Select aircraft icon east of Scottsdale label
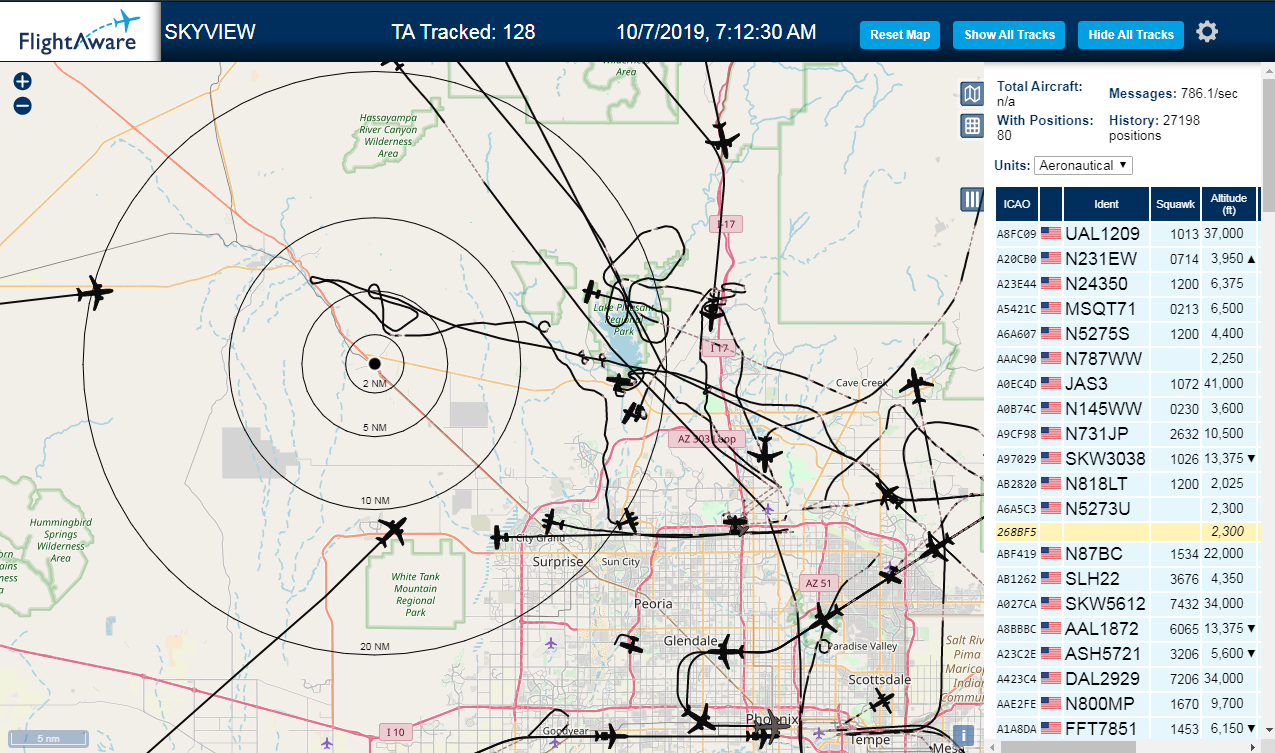Viewport: 1275px width, 753px height. click(881, 703)
